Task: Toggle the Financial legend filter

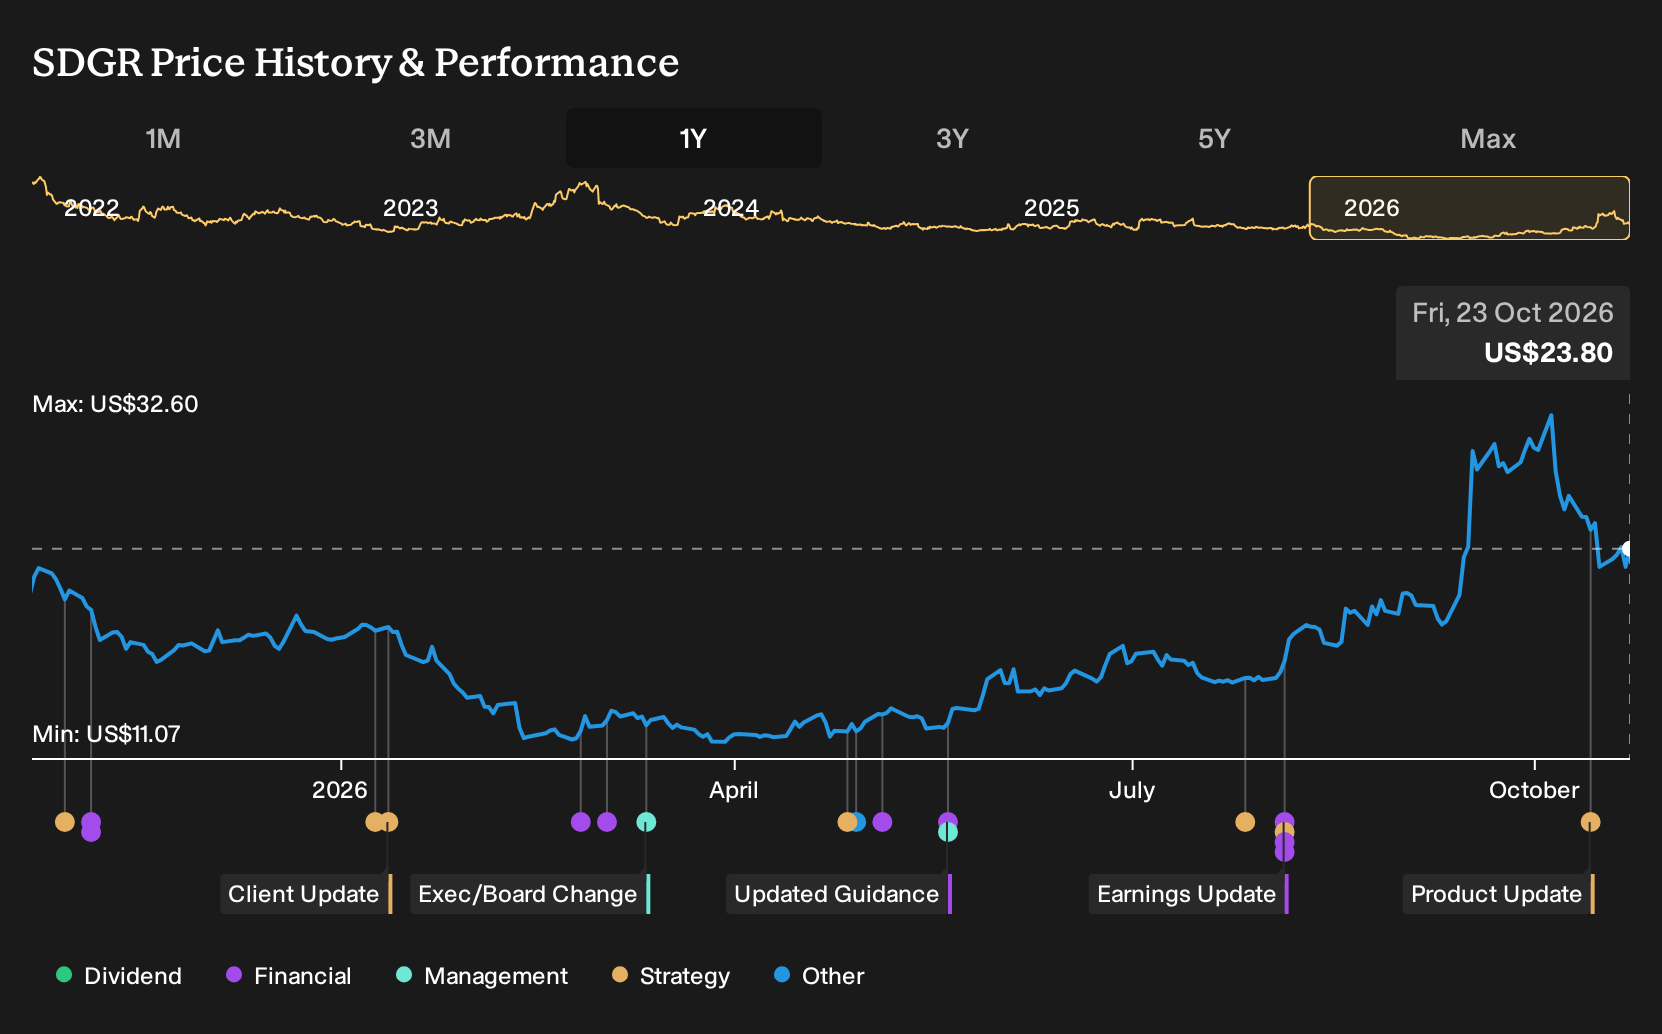Action: (288, 976)
